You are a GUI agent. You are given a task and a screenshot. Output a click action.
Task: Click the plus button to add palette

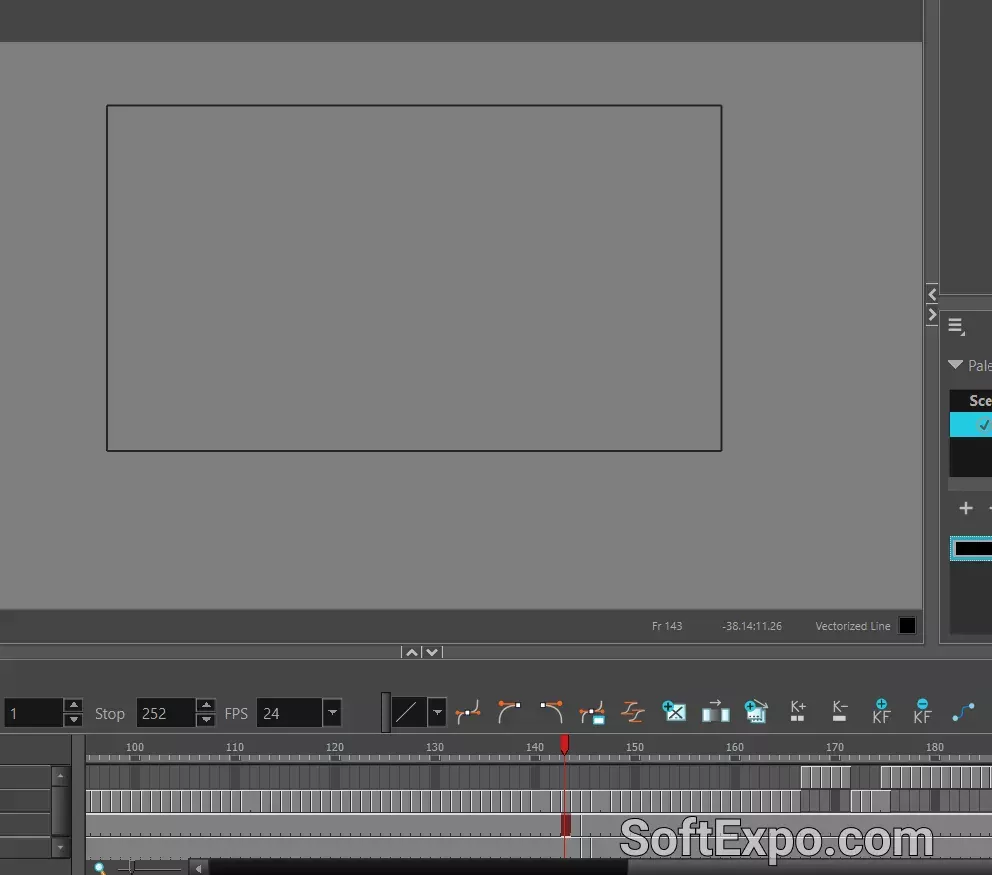point(966,508)
